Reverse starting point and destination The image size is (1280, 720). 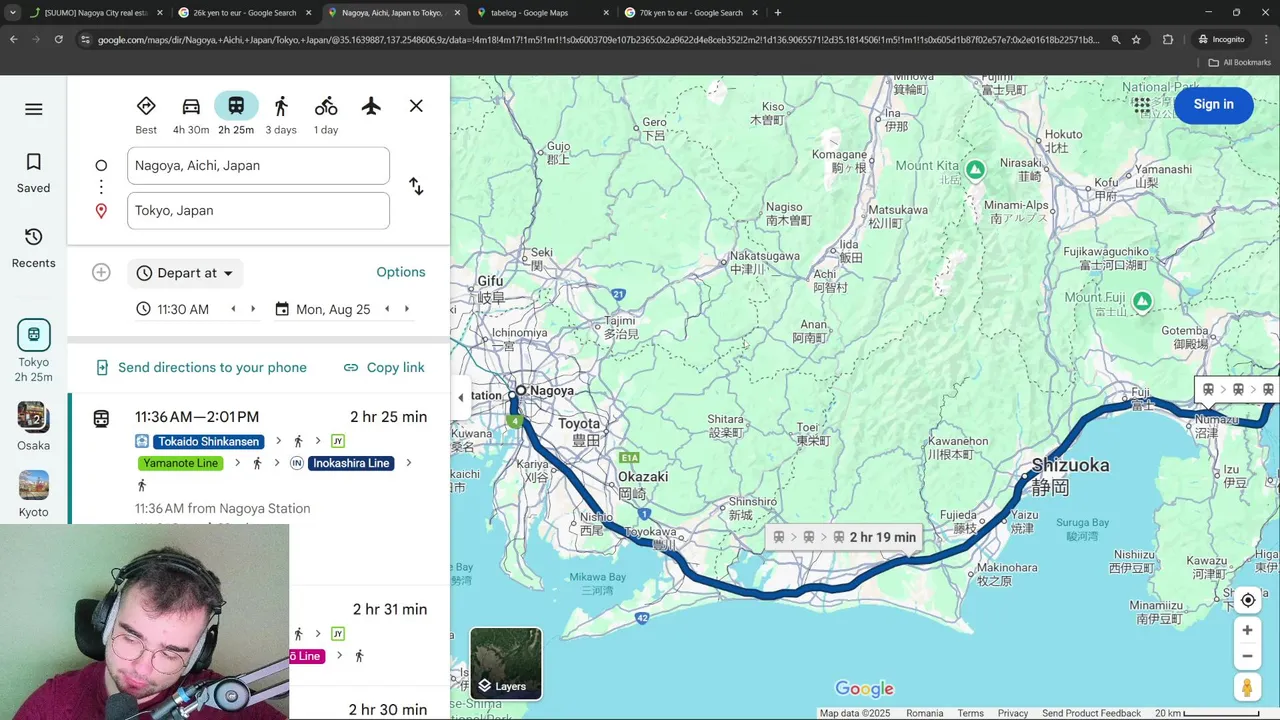tap(416, 187)
